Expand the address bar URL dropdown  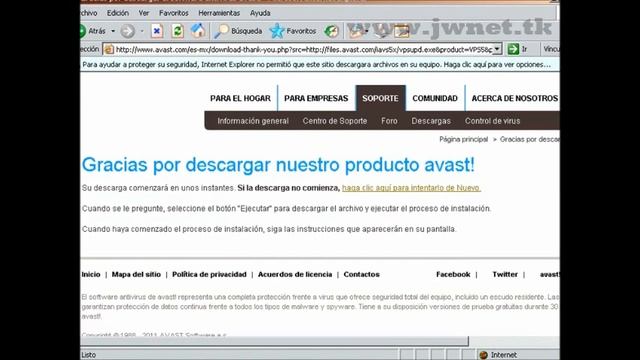coord(497,49)
